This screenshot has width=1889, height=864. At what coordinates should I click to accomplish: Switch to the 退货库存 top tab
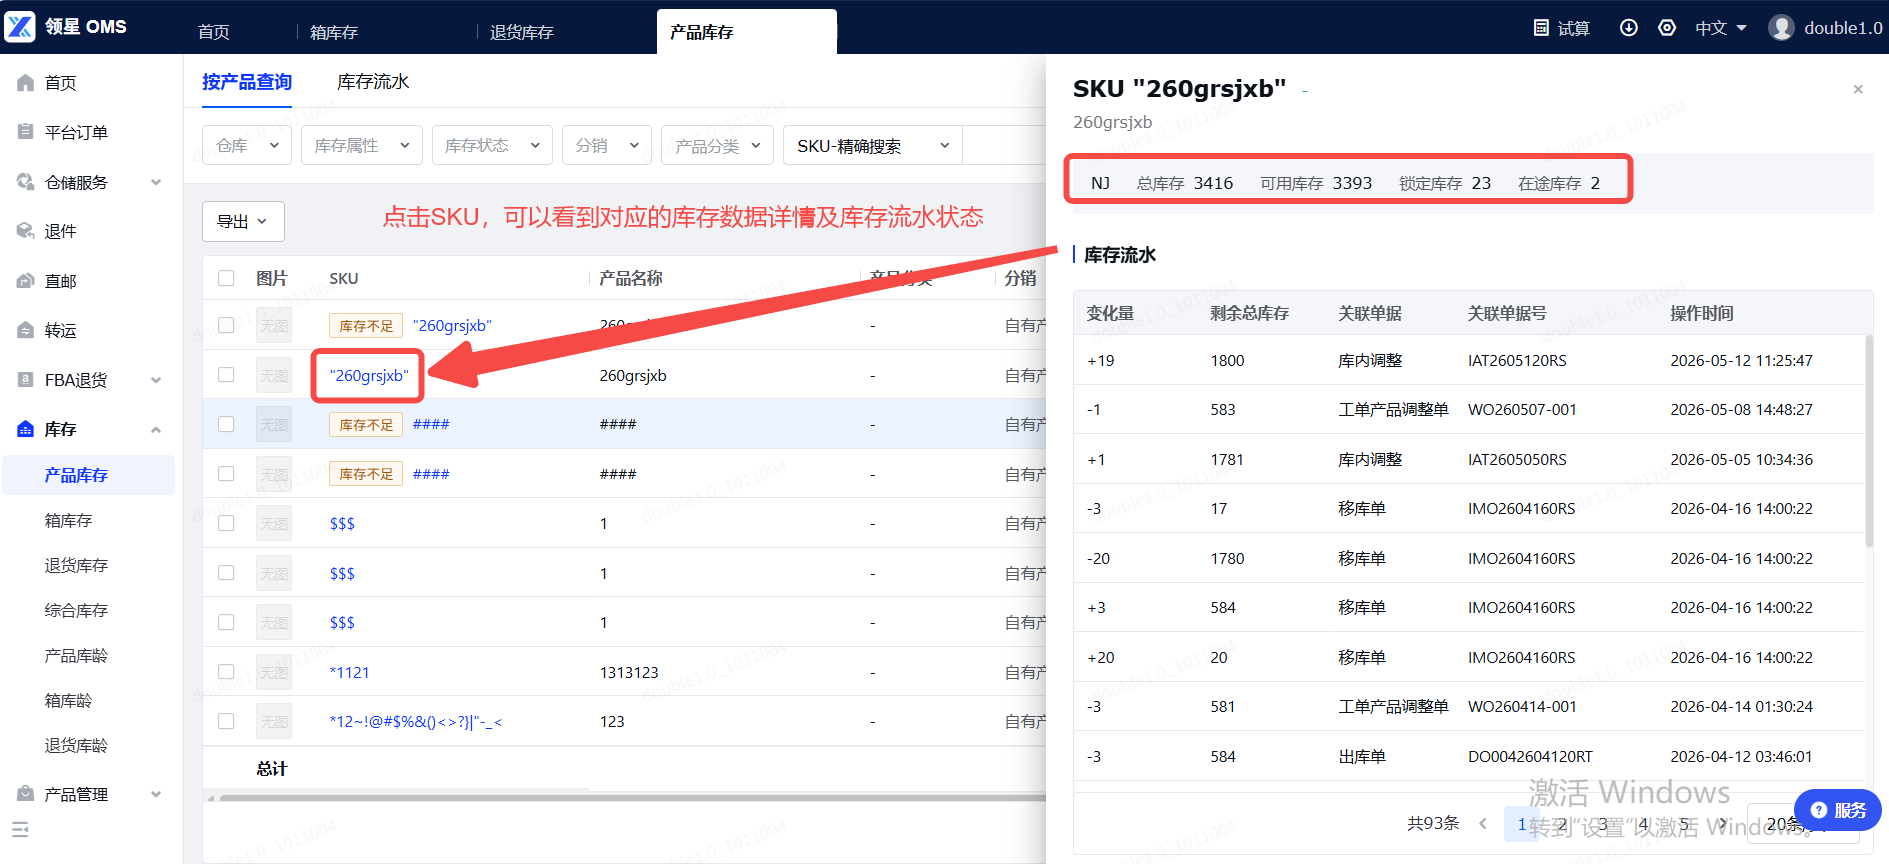pyautogui.click(x=522, y=32)
